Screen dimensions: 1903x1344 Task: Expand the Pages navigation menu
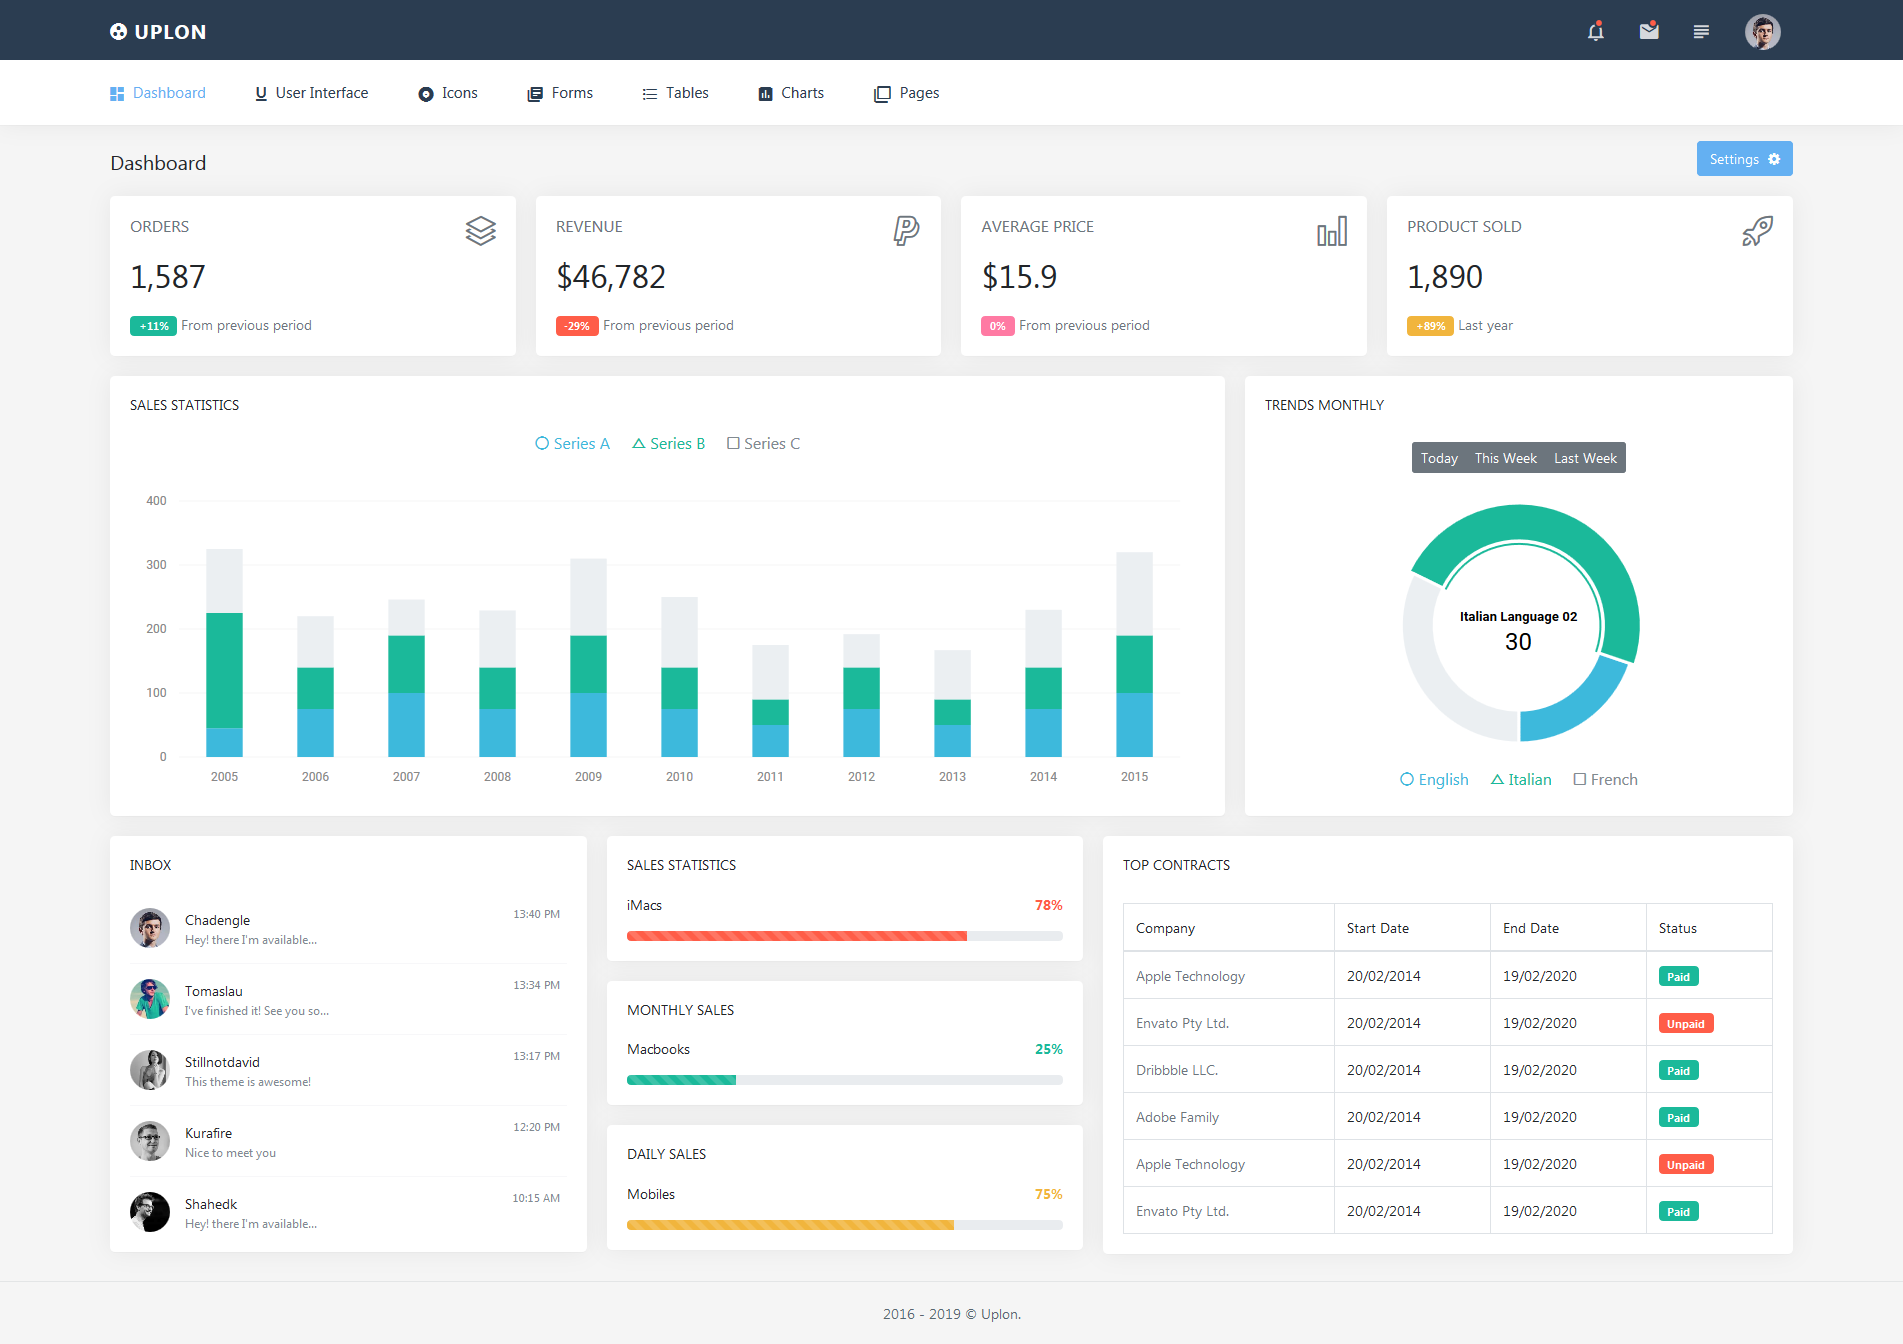click(x=906, y=93)
